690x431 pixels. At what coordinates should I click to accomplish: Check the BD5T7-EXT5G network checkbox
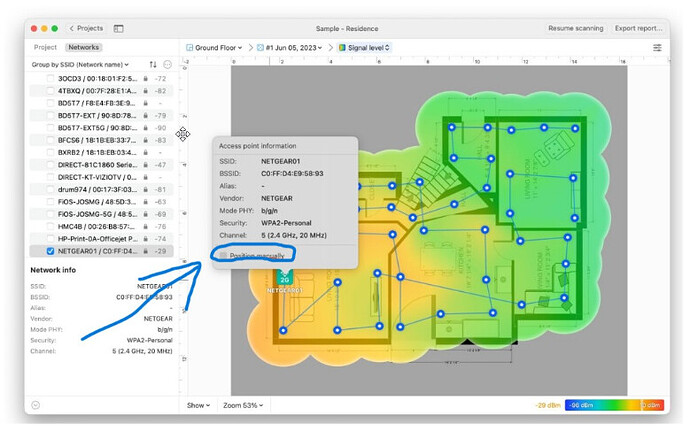[50, 128]
